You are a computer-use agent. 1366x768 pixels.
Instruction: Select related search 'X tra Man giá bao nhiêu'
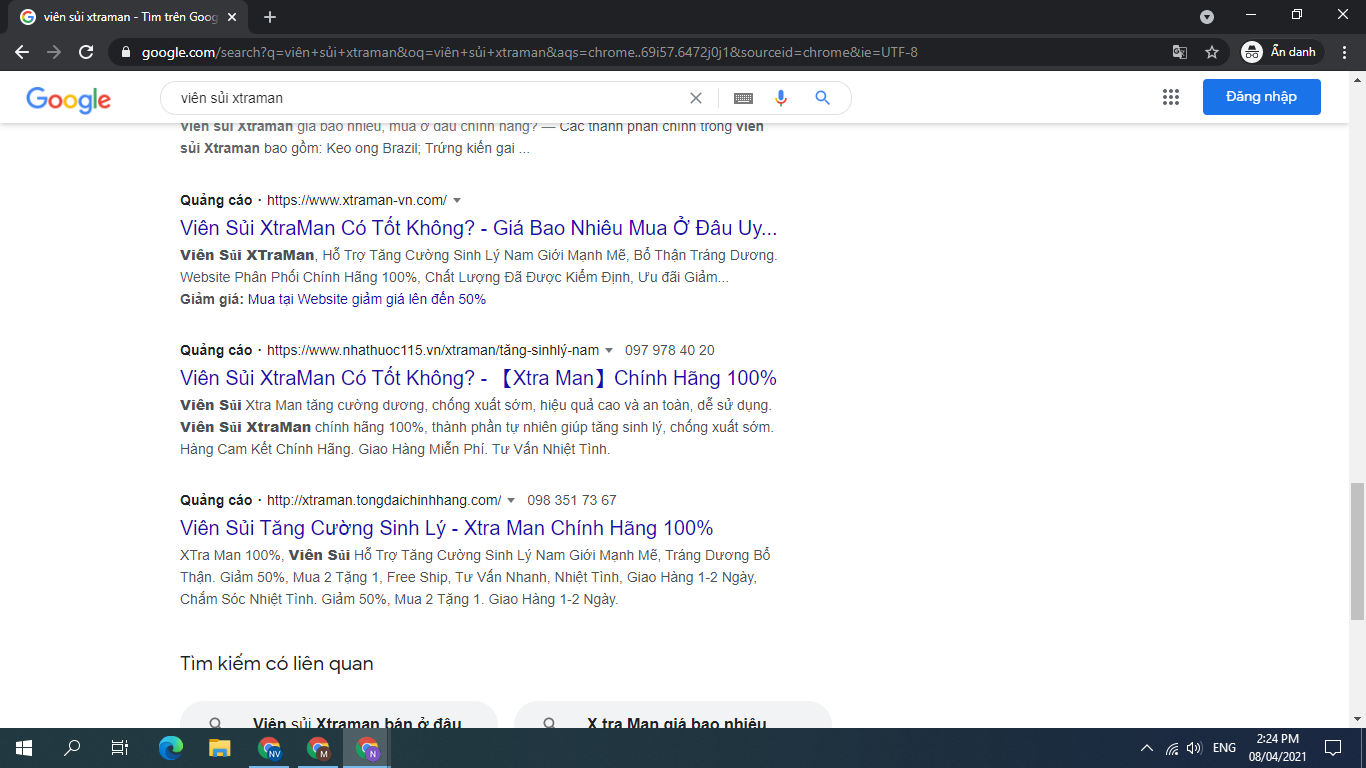tap(673, 715)
